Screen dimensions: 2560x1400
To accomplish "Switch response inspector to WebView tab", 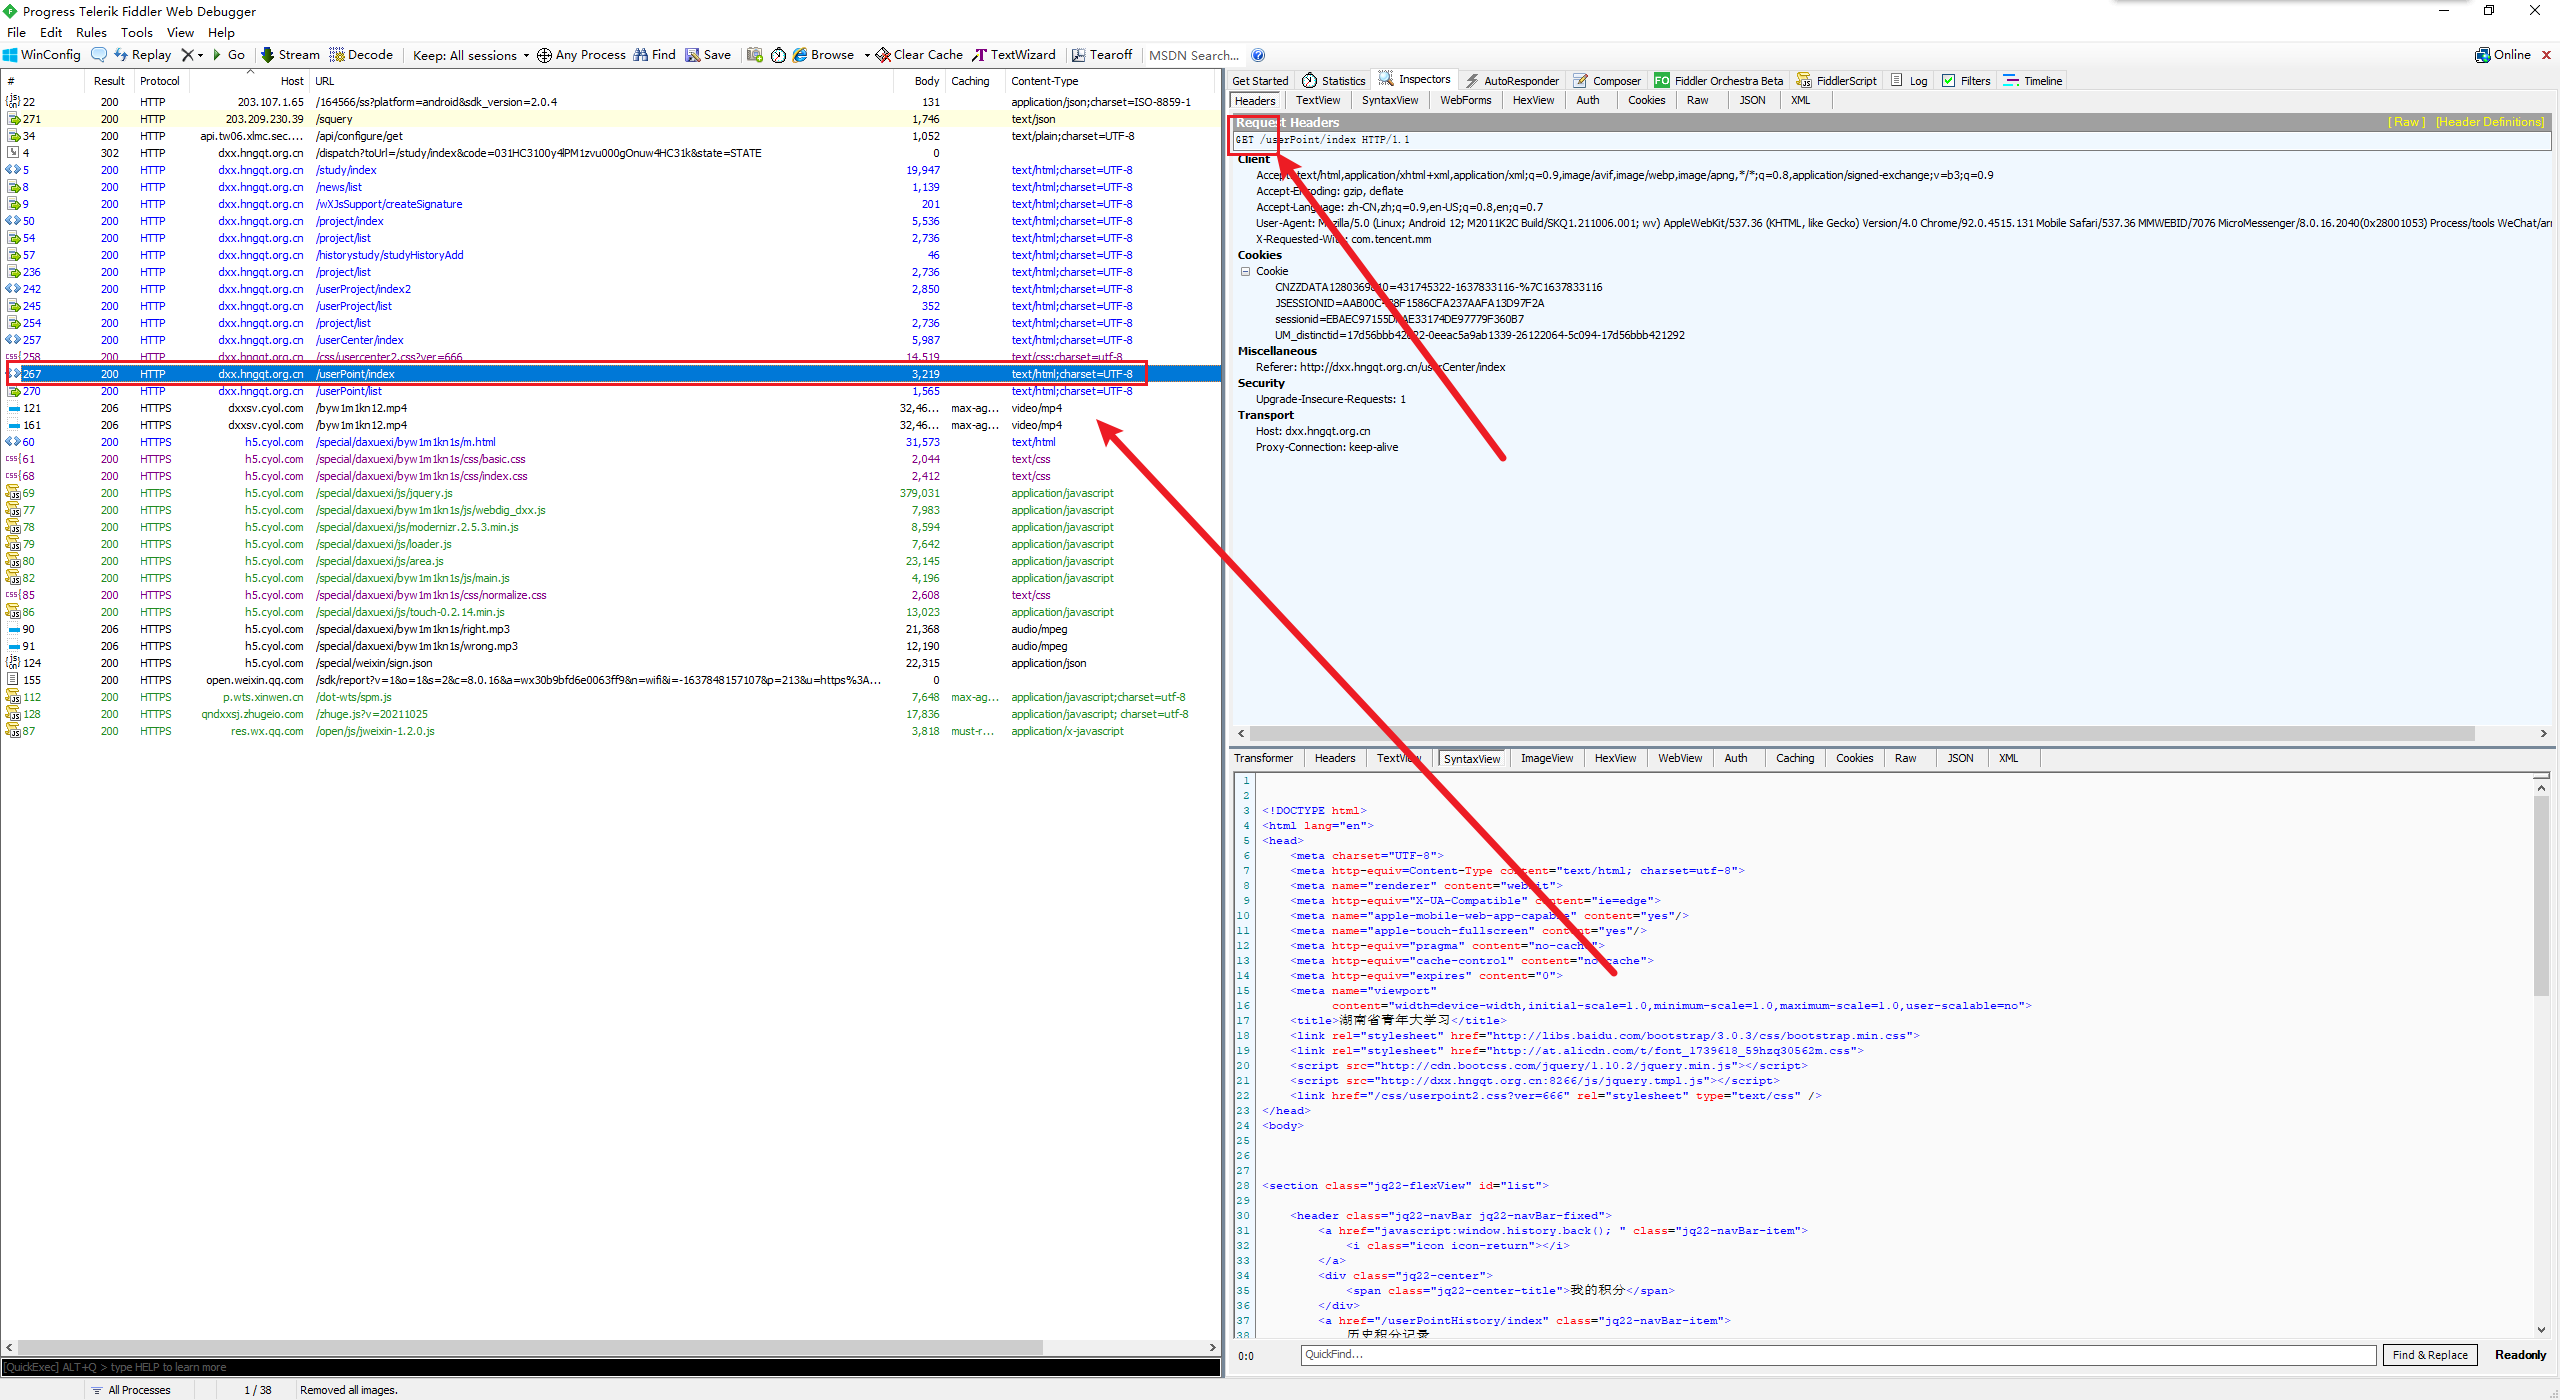I will click(1680, 758).
